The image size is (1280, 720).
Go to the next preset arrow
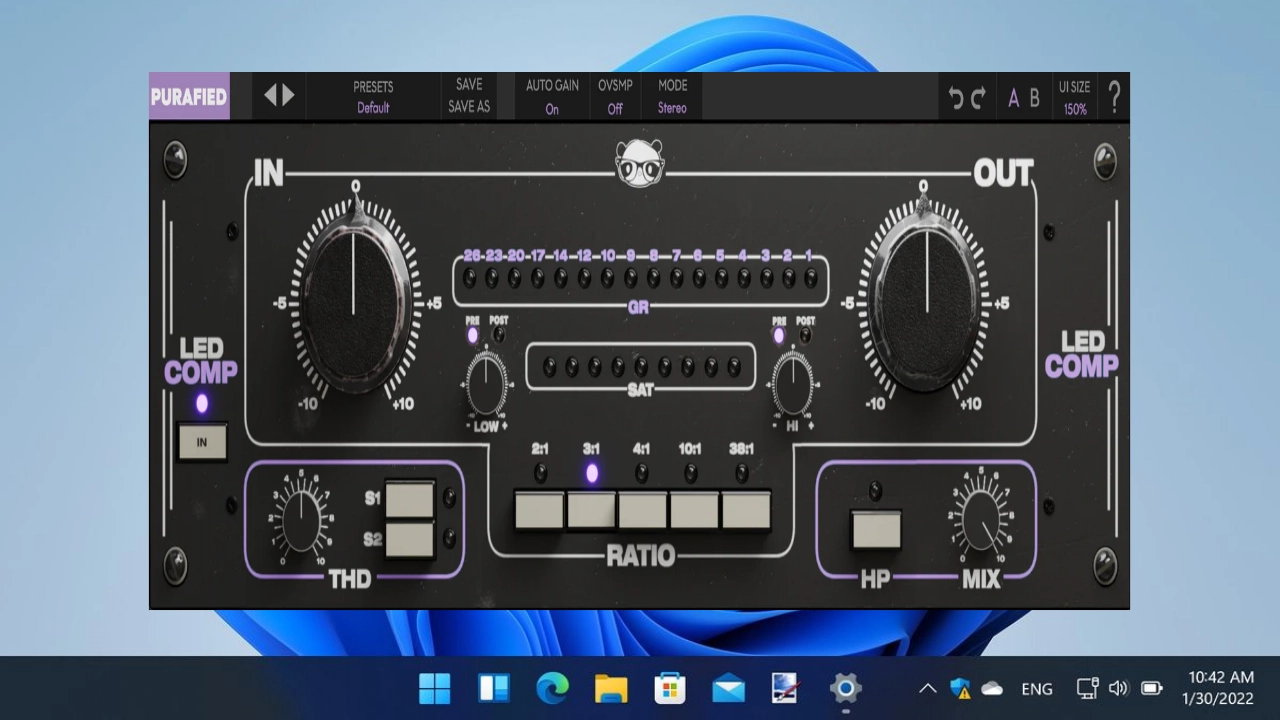click(288, 95)
